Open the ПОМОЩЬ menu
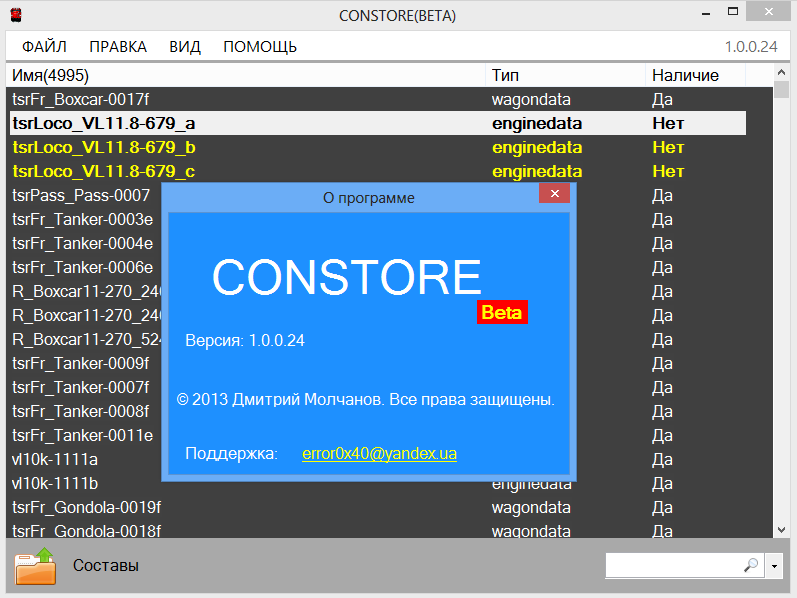The width and height of the screenshot is (797, 598). [x=260, y=47]
